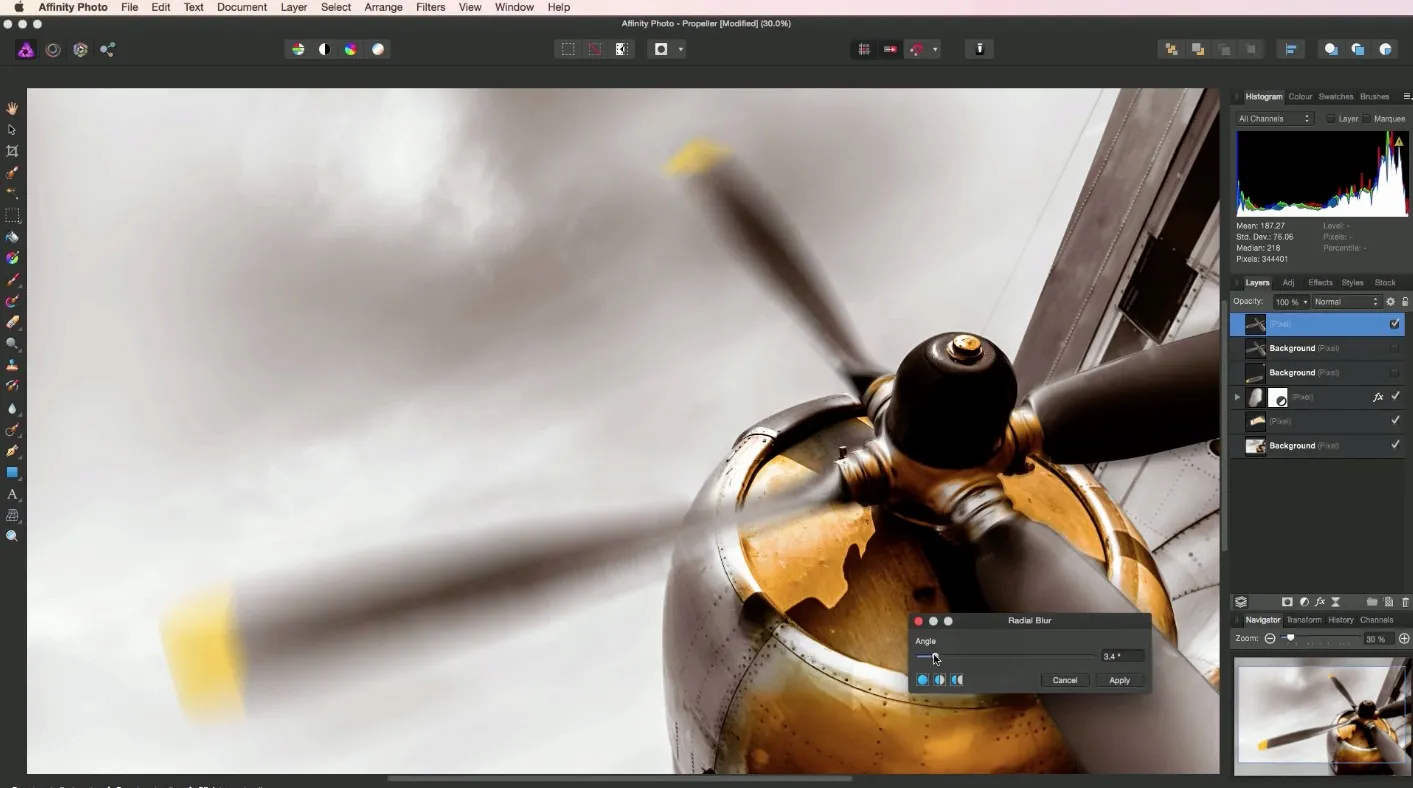The width and height of the screenshot is (1413, 788).
Task: Click zoom-in plus button in Navigator
Action: coord(1404,639)
